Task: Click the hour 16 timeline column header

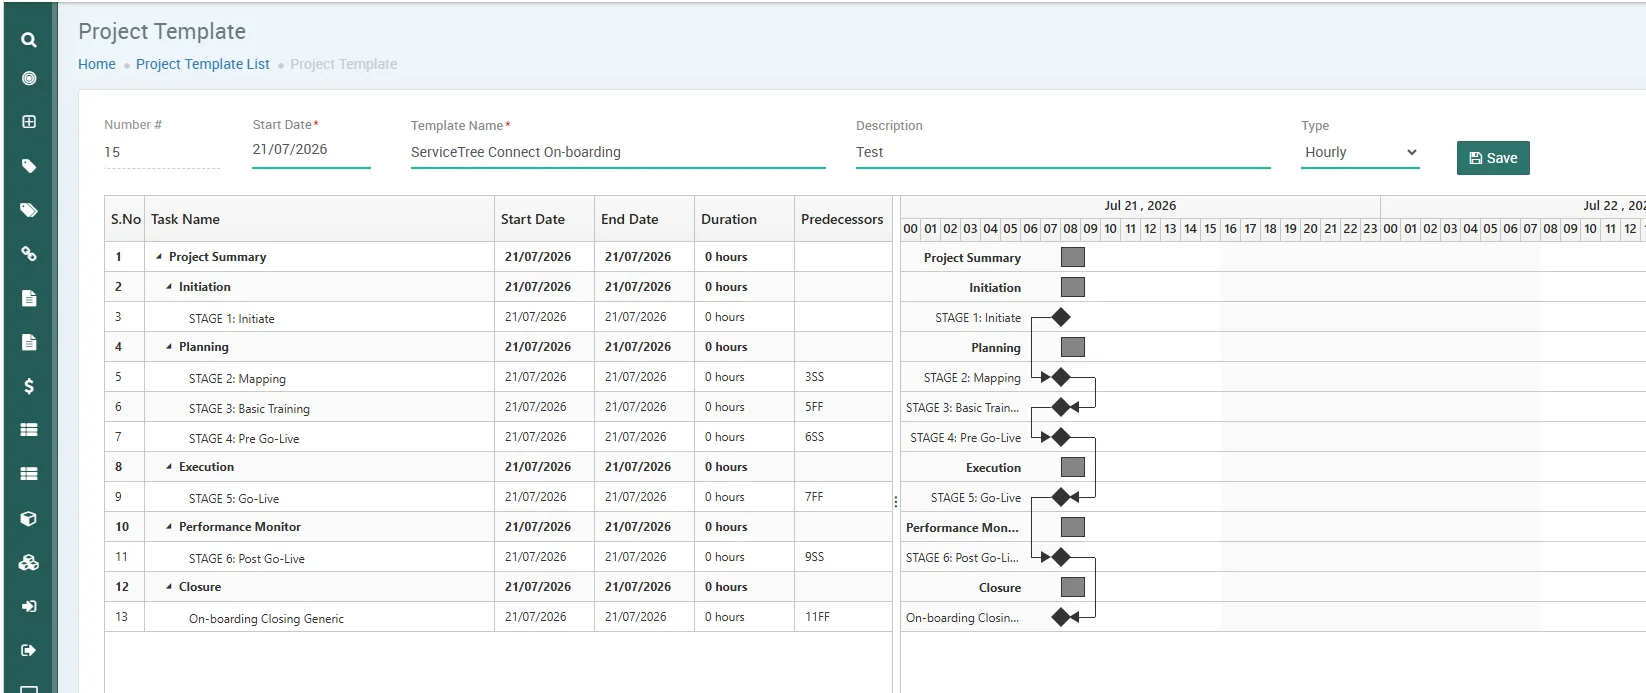Action: [1230, 229]
